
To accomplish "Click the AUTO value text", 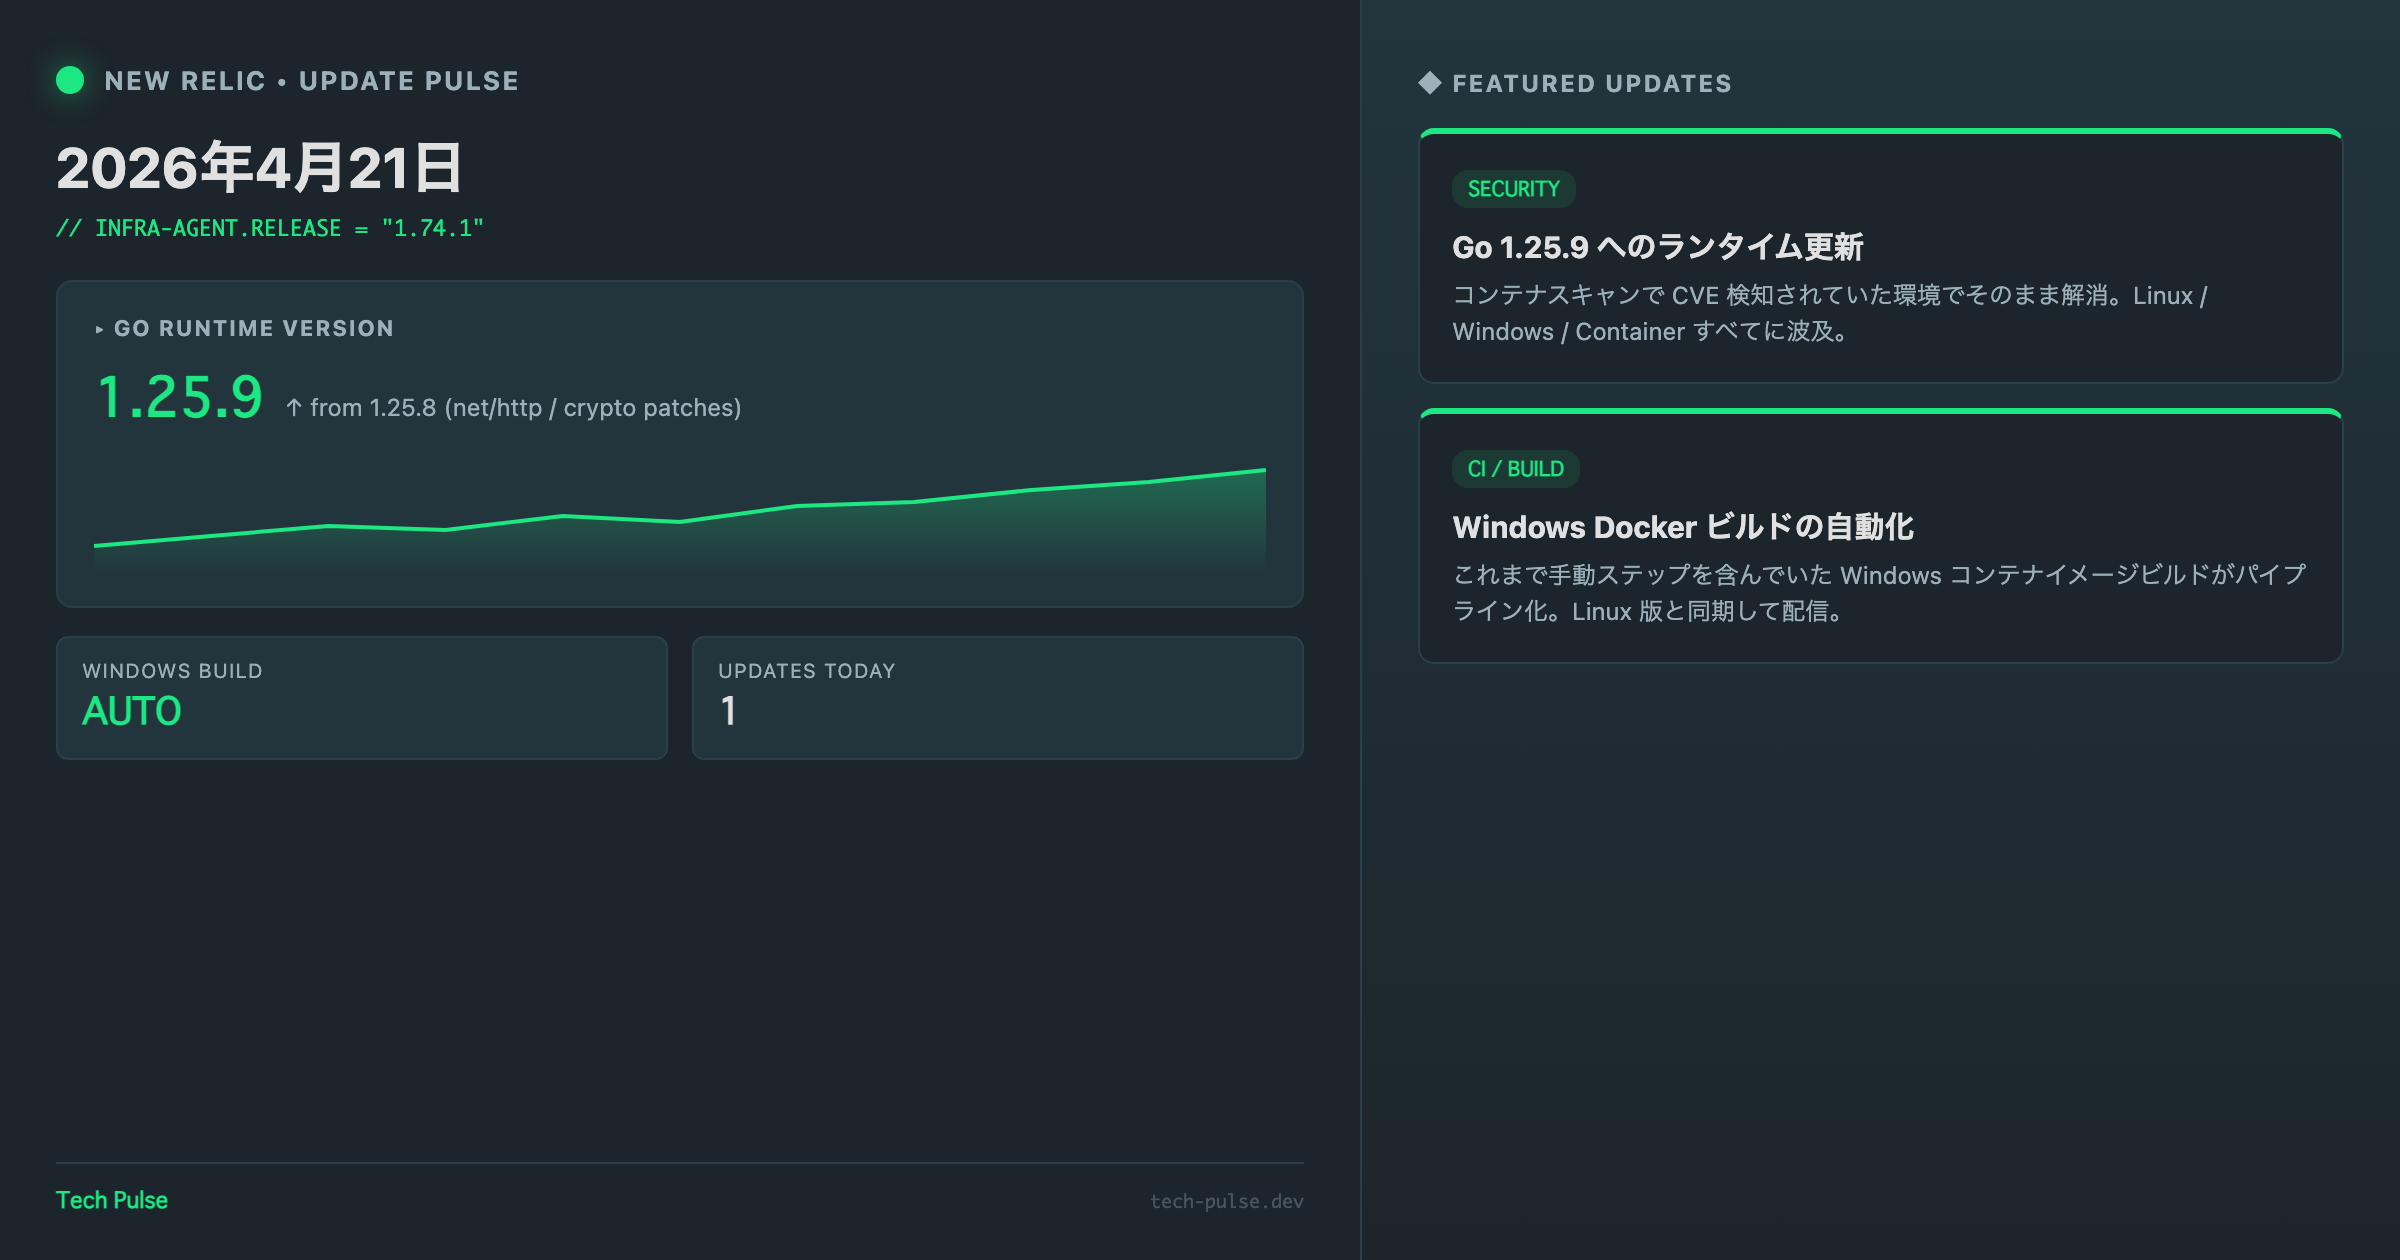I will click(x=132, y=711).
